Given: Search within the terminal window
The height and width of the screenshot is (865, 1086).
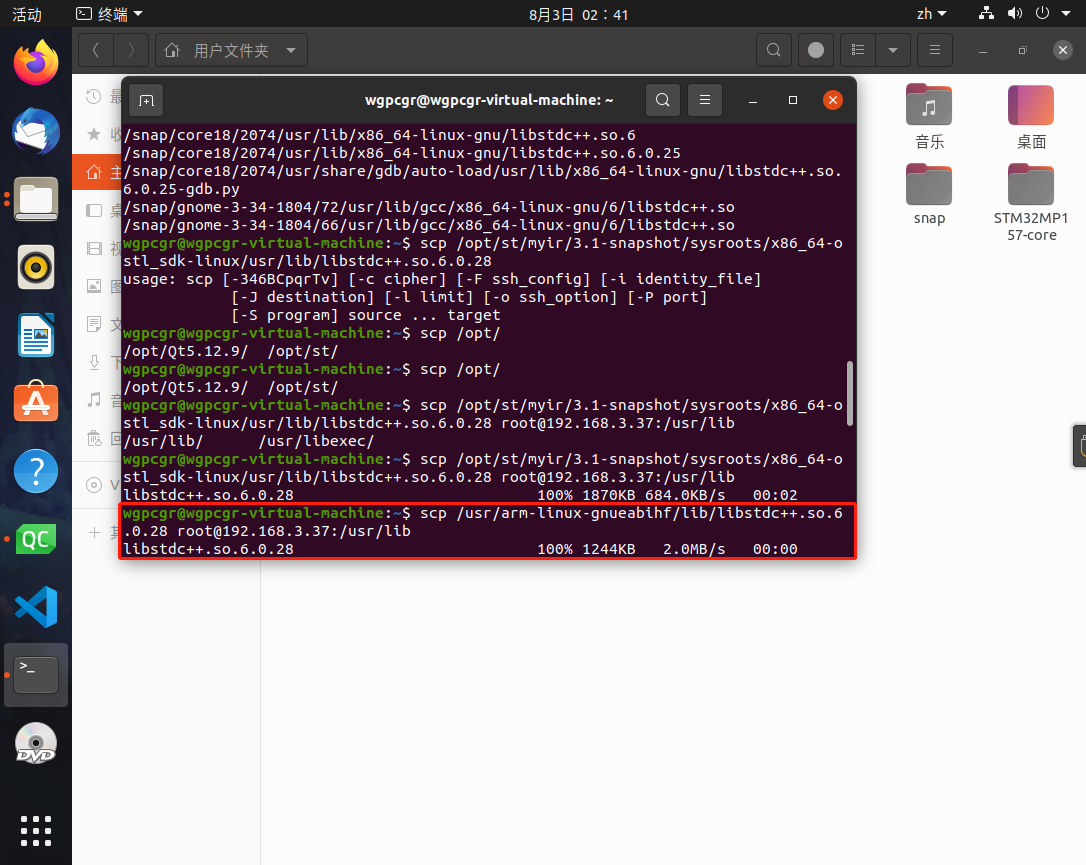Looking at the screenshot, I should pos(663,100).
